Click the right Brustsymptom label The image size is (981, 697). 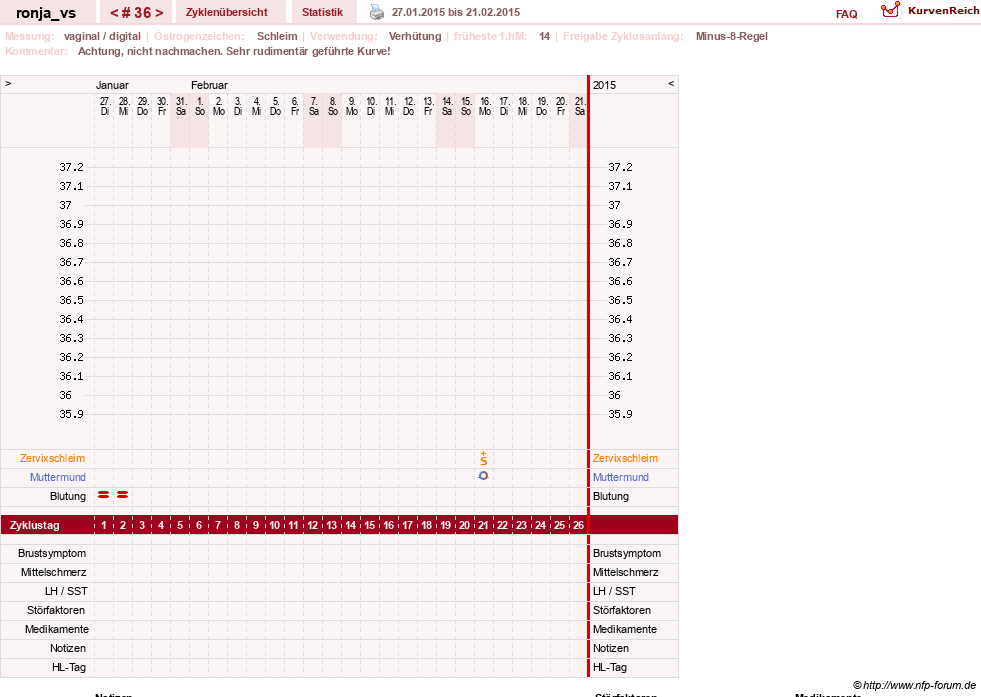pos(627,553)
